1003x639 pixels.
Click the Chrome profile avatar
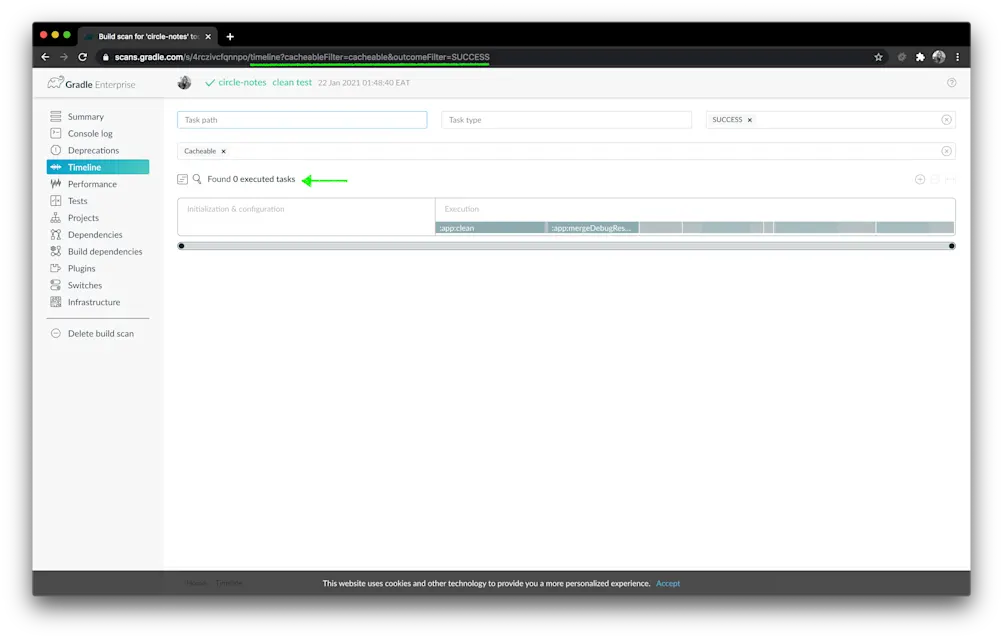pyautogui.click(x=938, y=57)
